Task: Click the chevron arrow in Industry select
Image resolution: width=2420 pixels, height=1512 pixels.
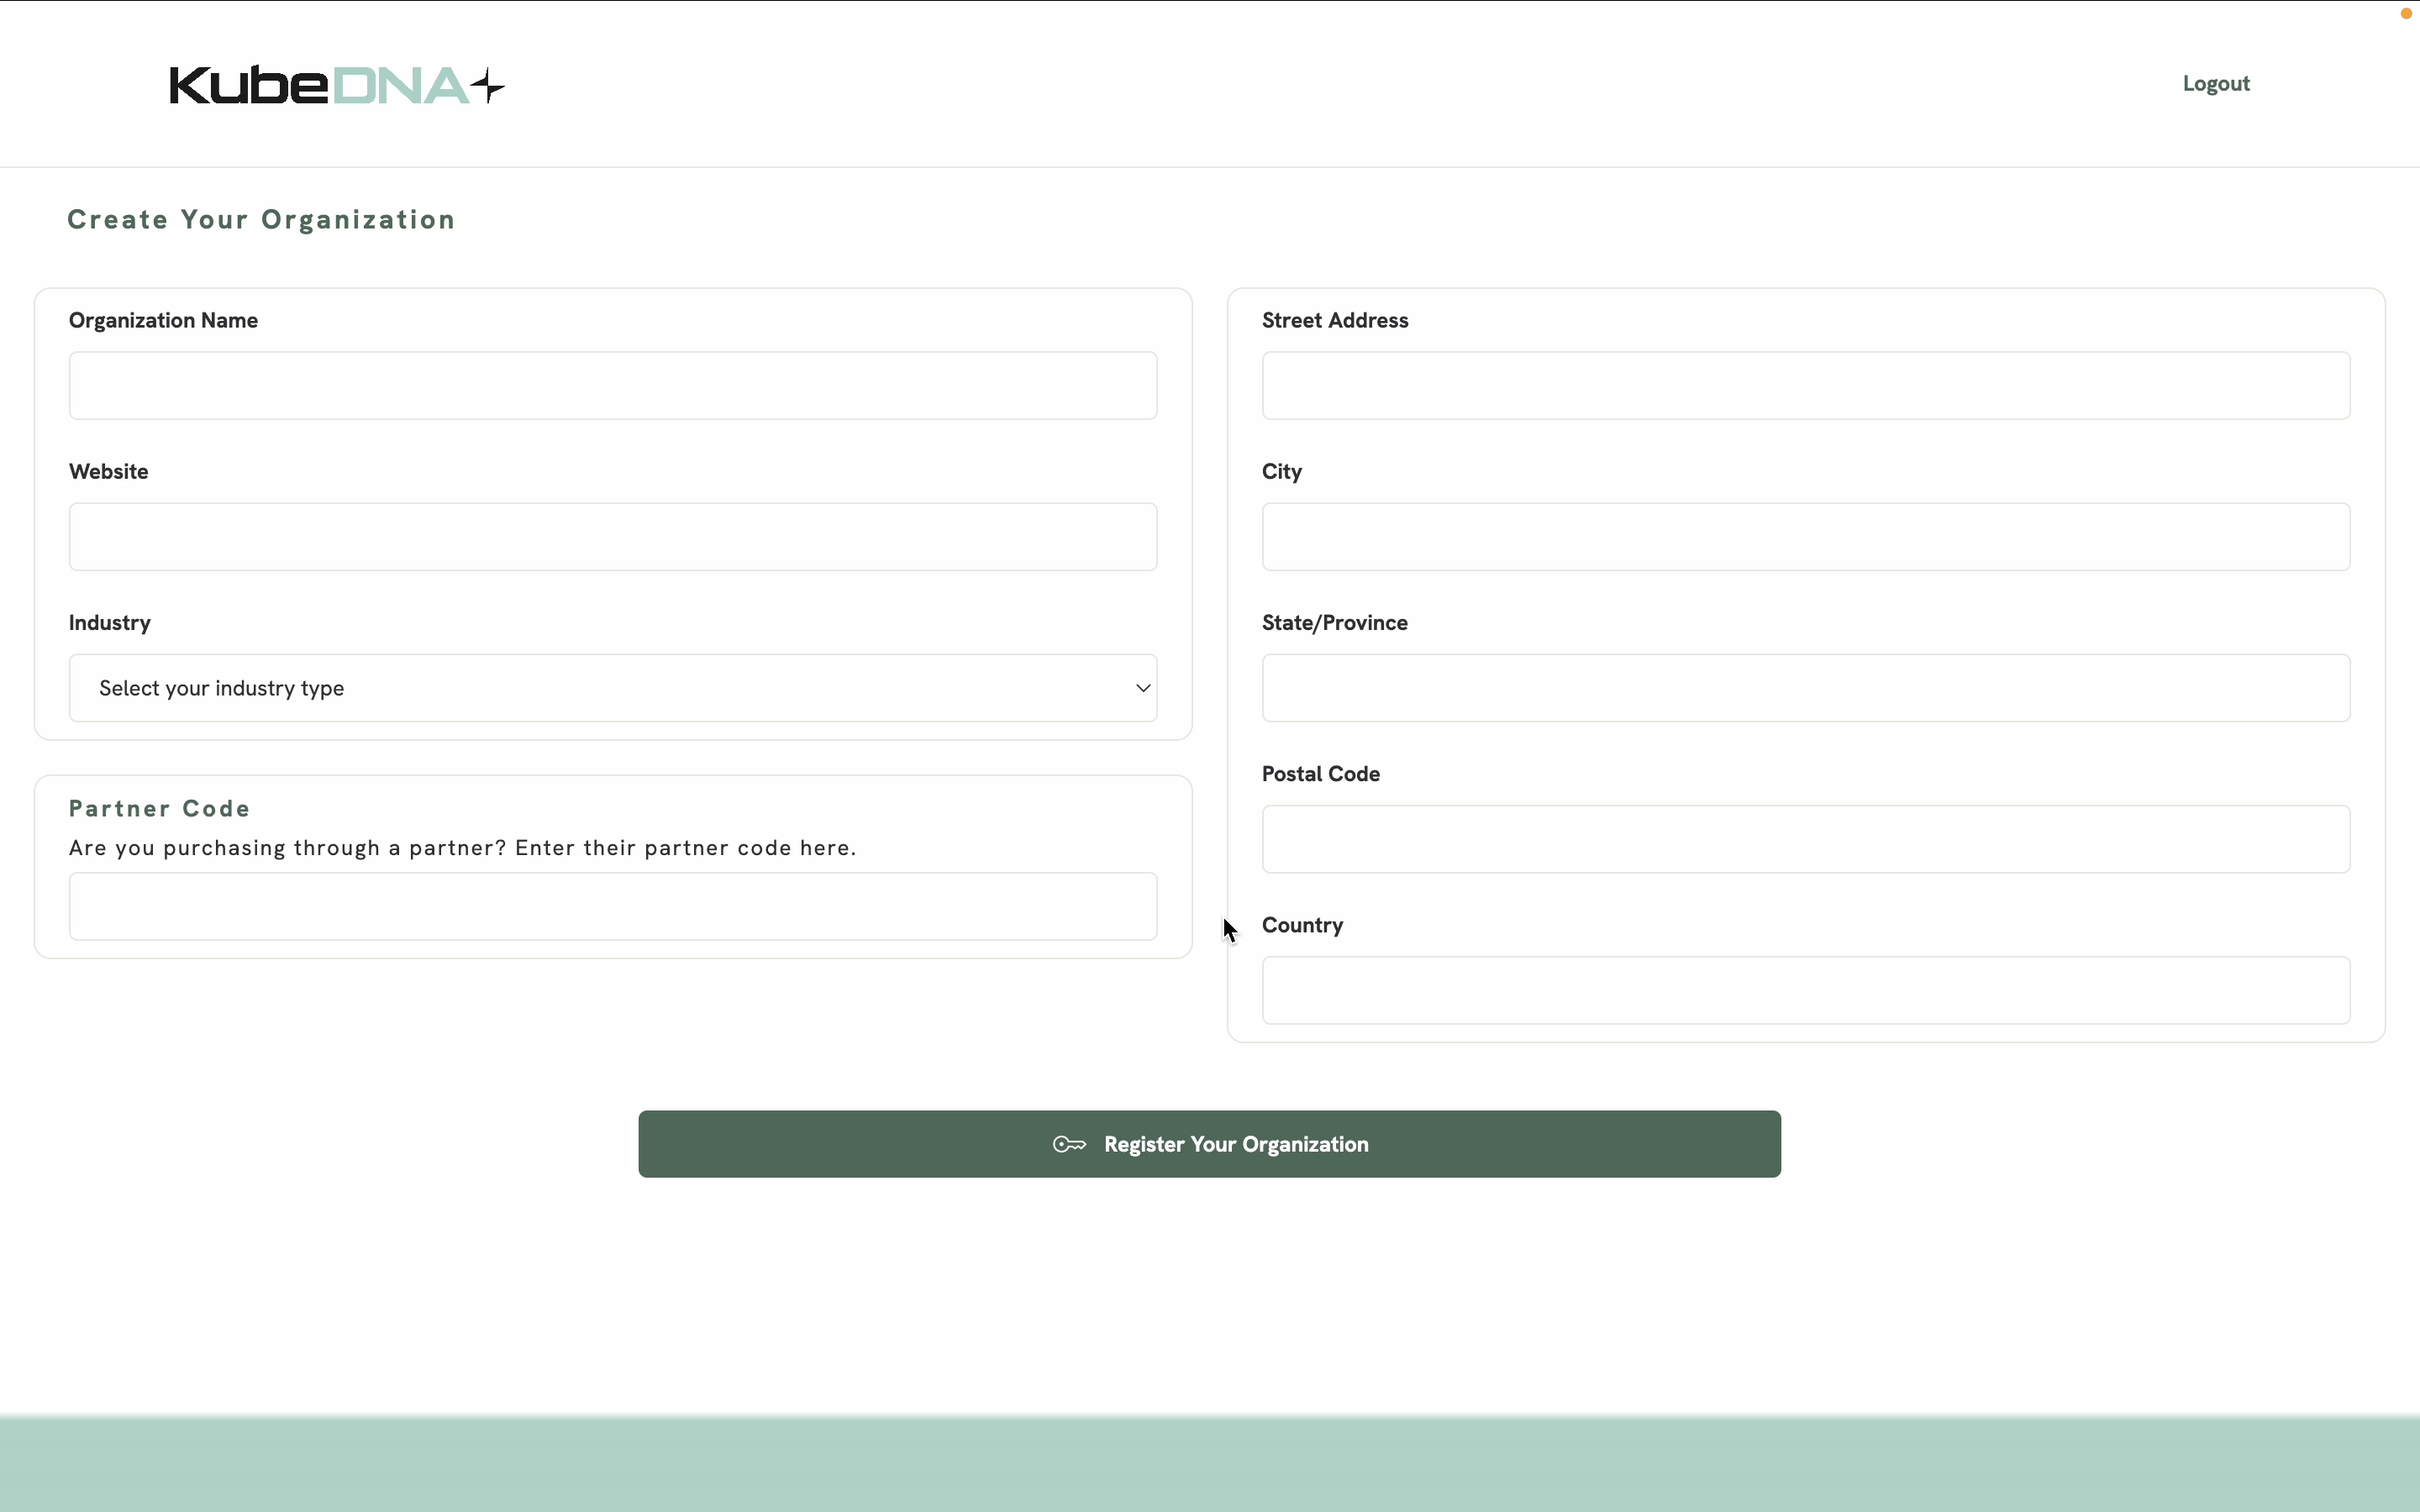Action: 1143,688
